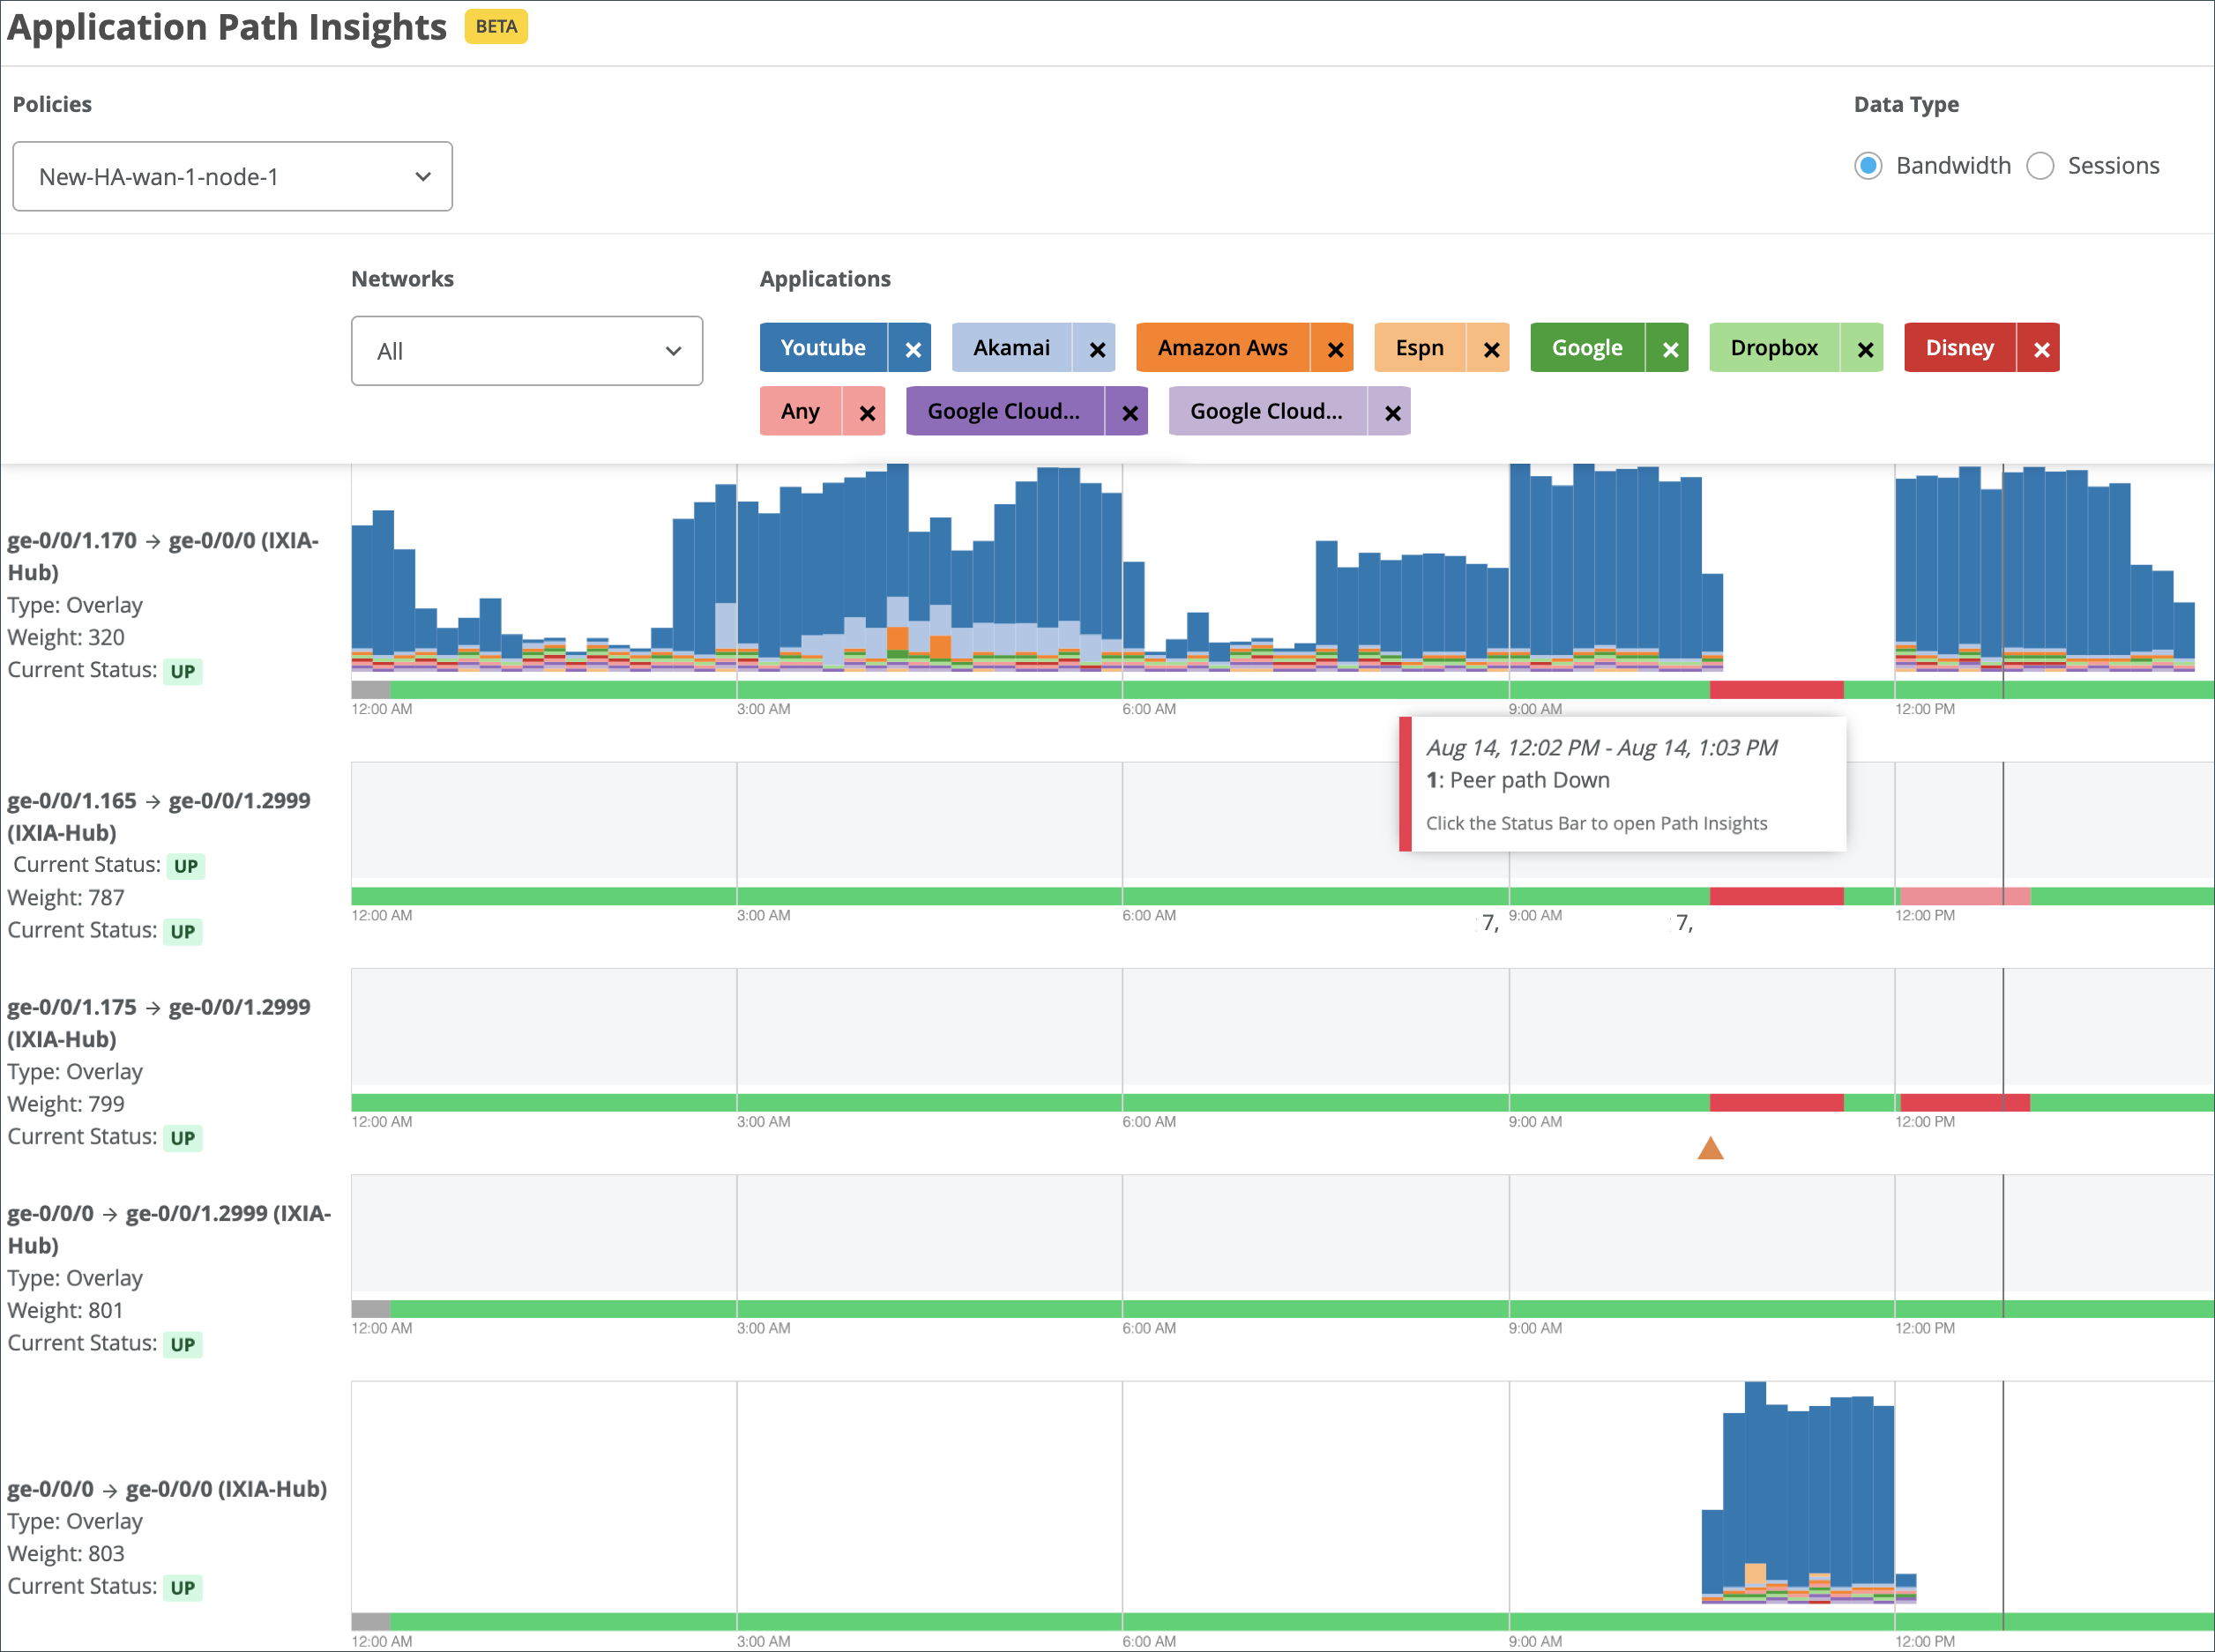The height and width of the screenshot is (1652, 2215).
Task: Click the Youtube application tag label
Action: pos(822,348)
